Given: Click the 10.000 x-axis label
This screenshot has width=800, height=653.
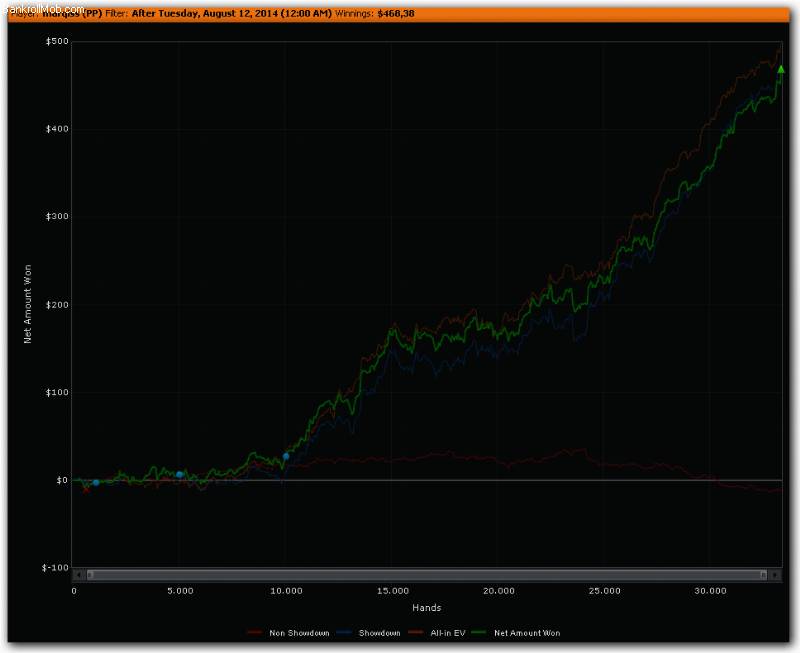Looking at the screenshot, I should pyautogui.click(x=286, y=591).
